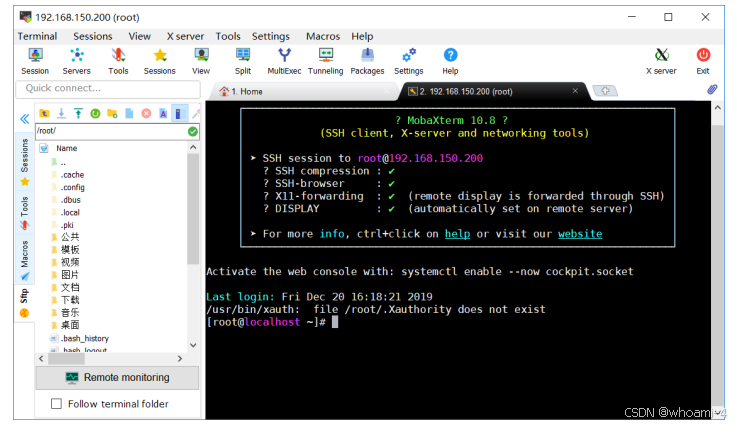
Task: Go to parent folder SFTP icon
Action: tap(44, 114)
